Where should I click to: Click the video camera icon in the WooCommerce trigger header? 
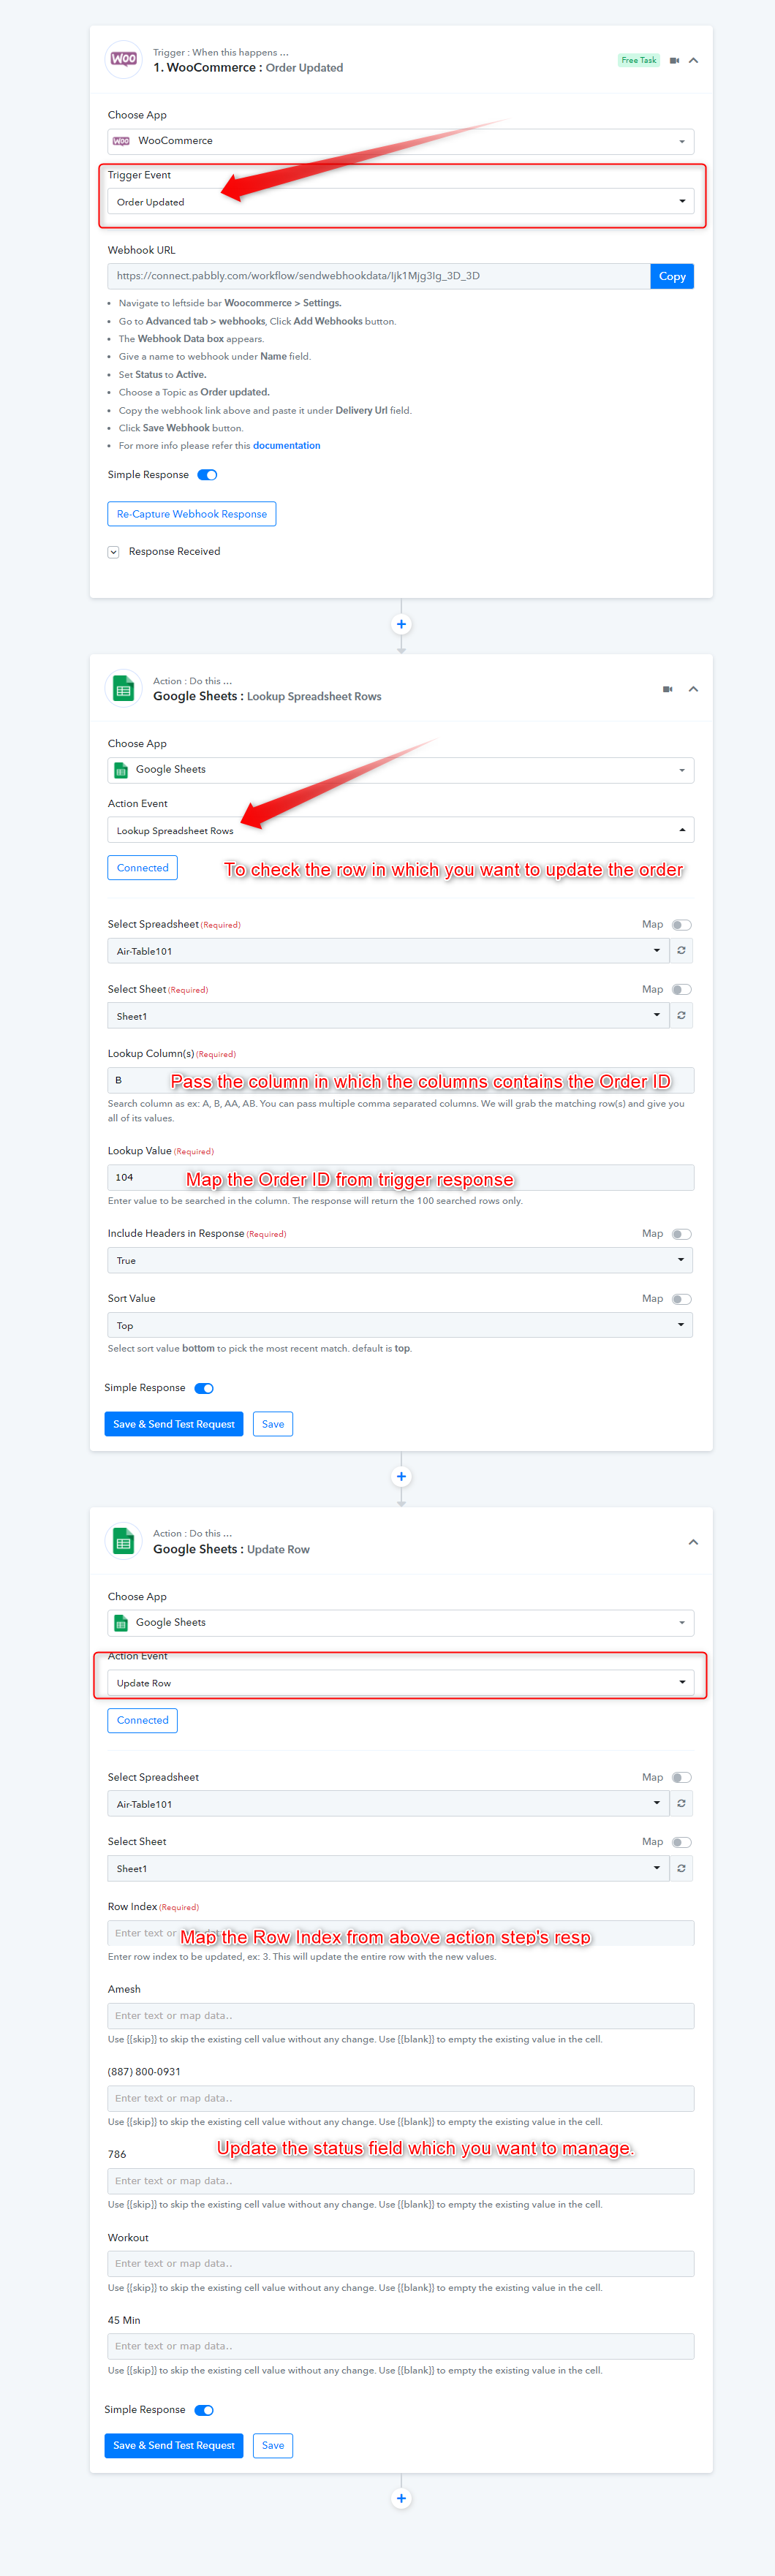674,61
